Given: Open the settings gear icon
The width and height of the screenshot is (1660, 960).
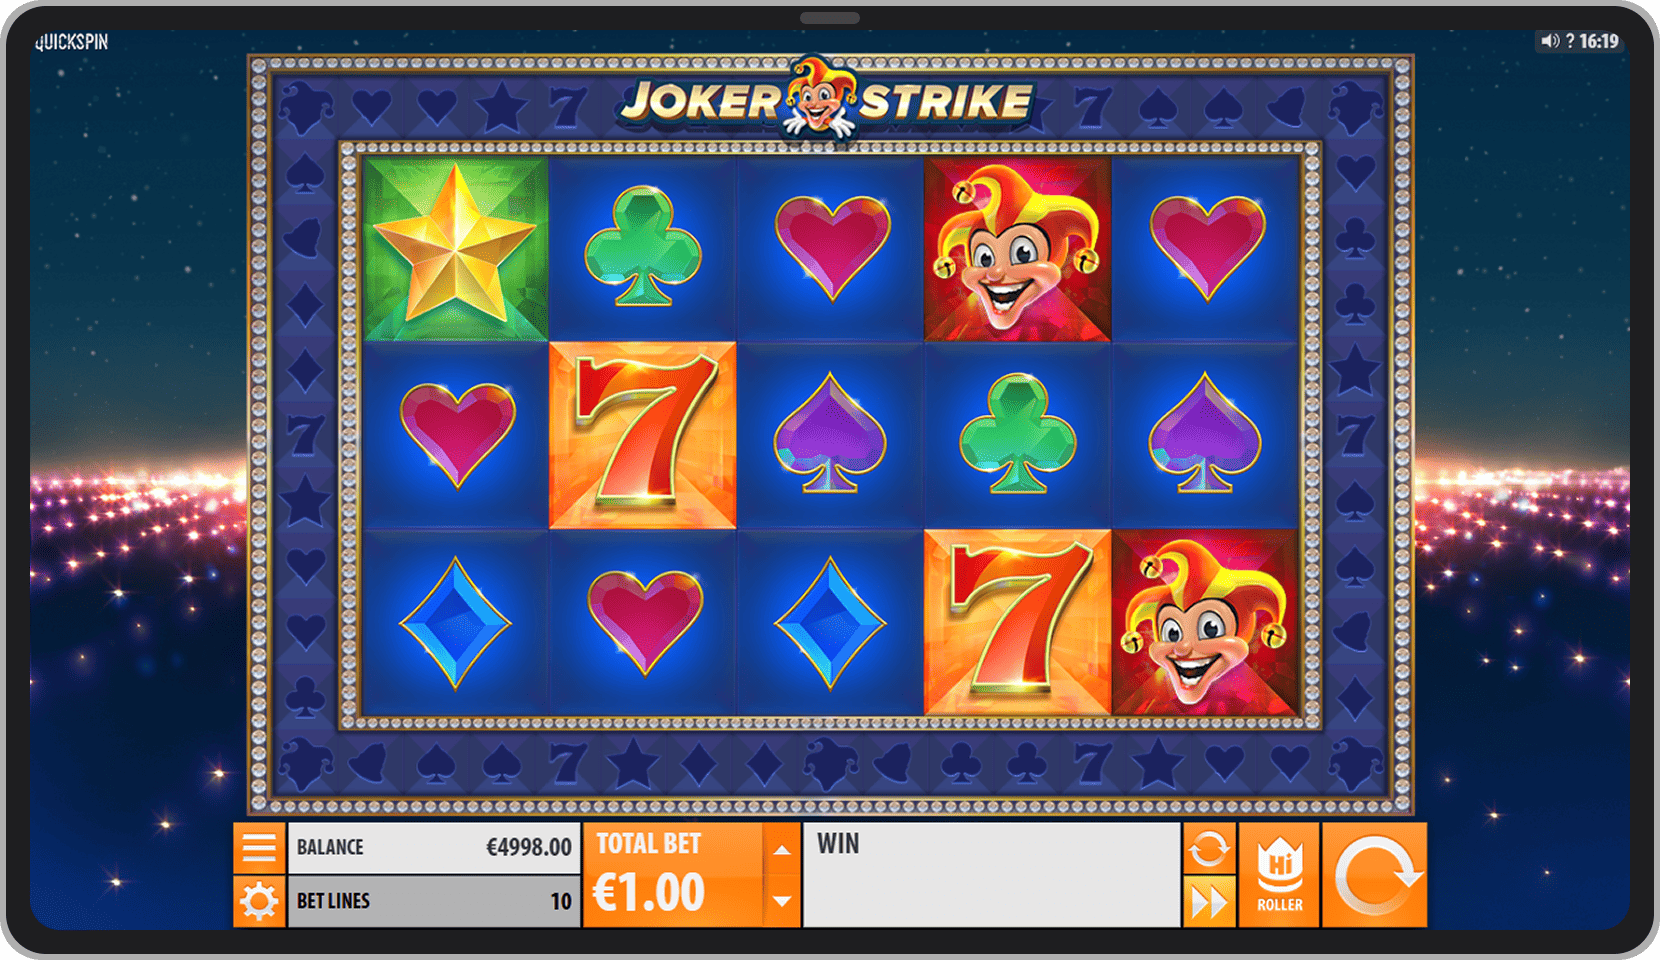Looking at the screenshot, I should tap(259, 902).
